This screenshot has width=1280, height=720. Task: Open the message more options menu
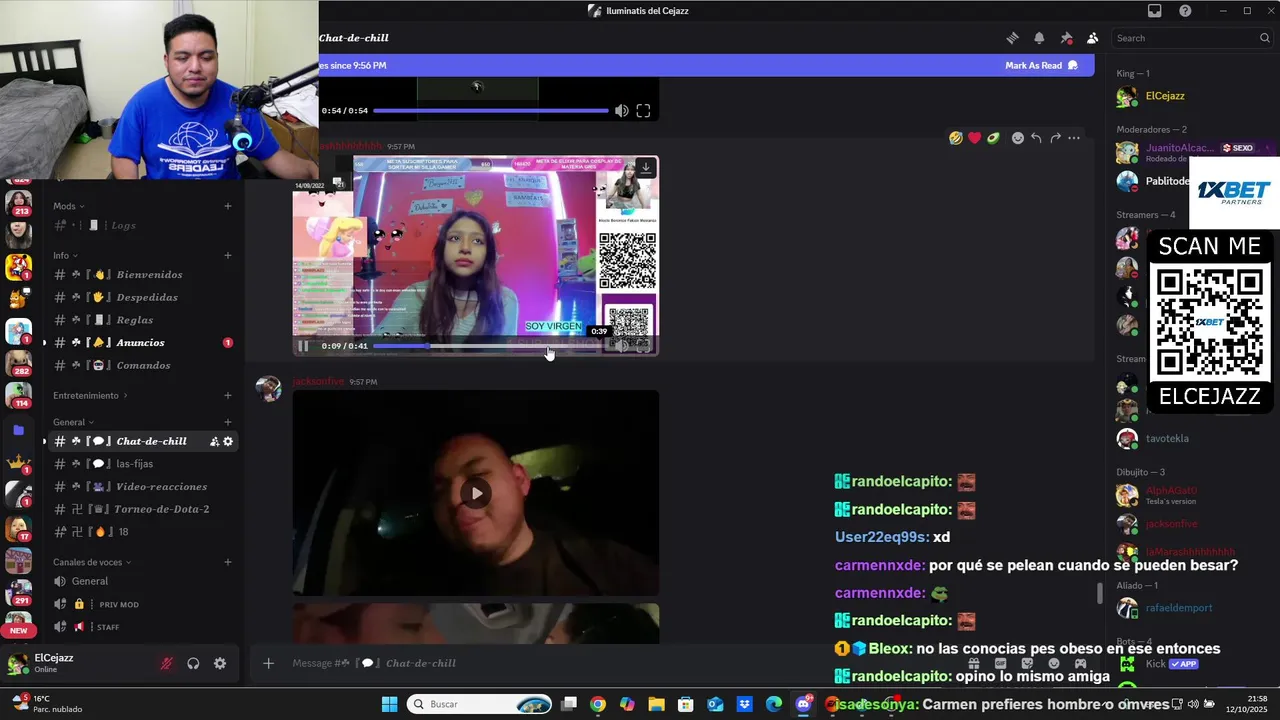pyautogui.click(x=1074, y=138)
